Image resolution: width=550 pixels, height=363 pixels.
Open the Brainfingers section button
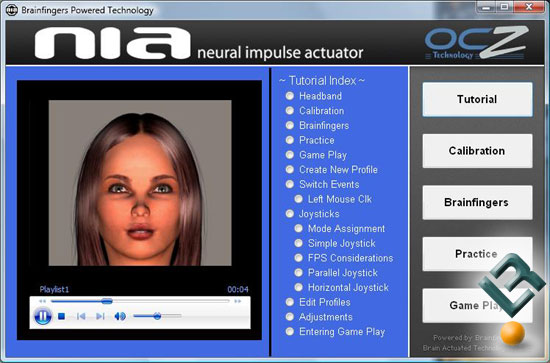(x=477, y=202)
